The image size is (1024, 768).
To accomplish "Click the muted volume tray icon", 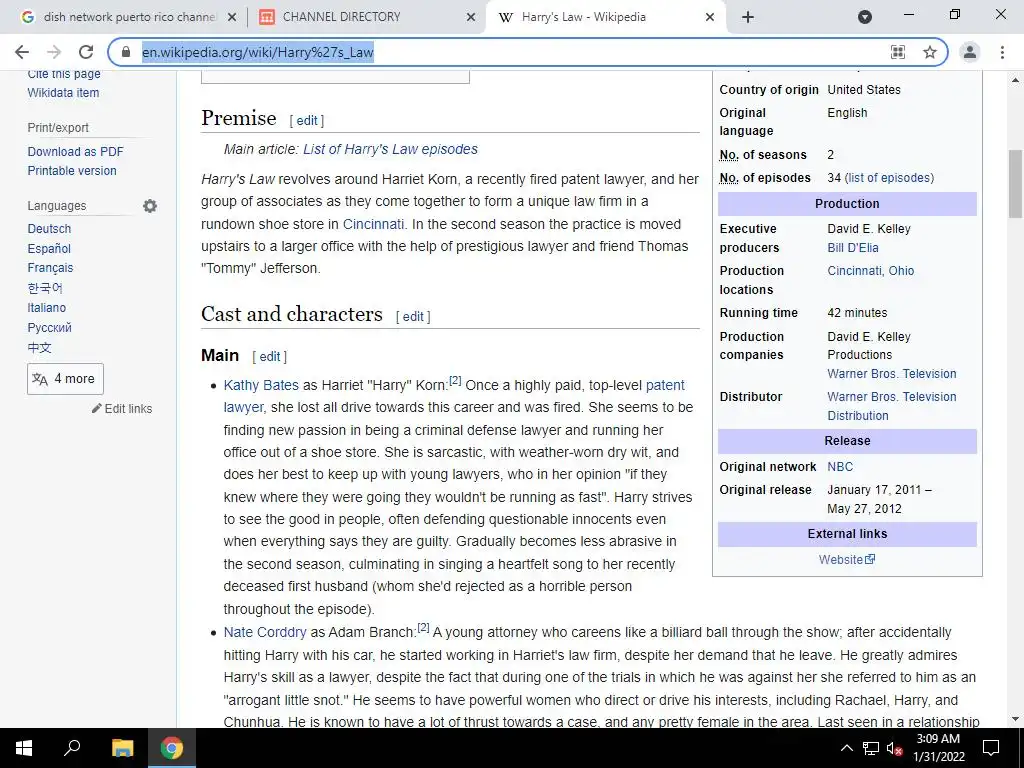I will click(x=895, y=748).
